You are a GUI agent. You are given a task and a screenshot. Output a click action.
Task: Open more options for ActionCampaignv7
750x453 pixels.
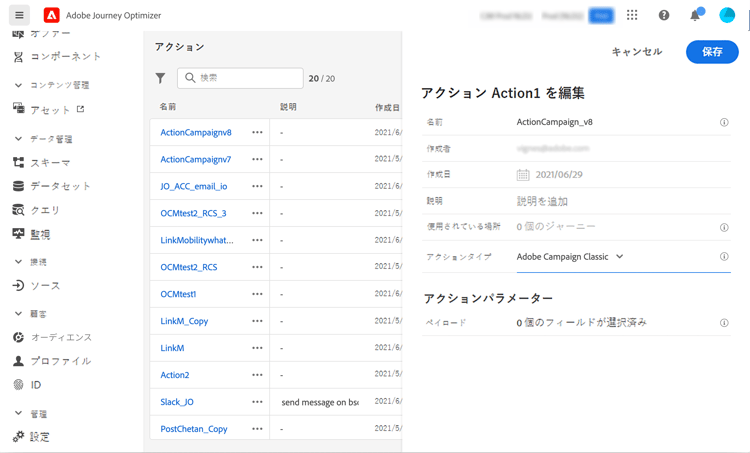coord(257,159)
